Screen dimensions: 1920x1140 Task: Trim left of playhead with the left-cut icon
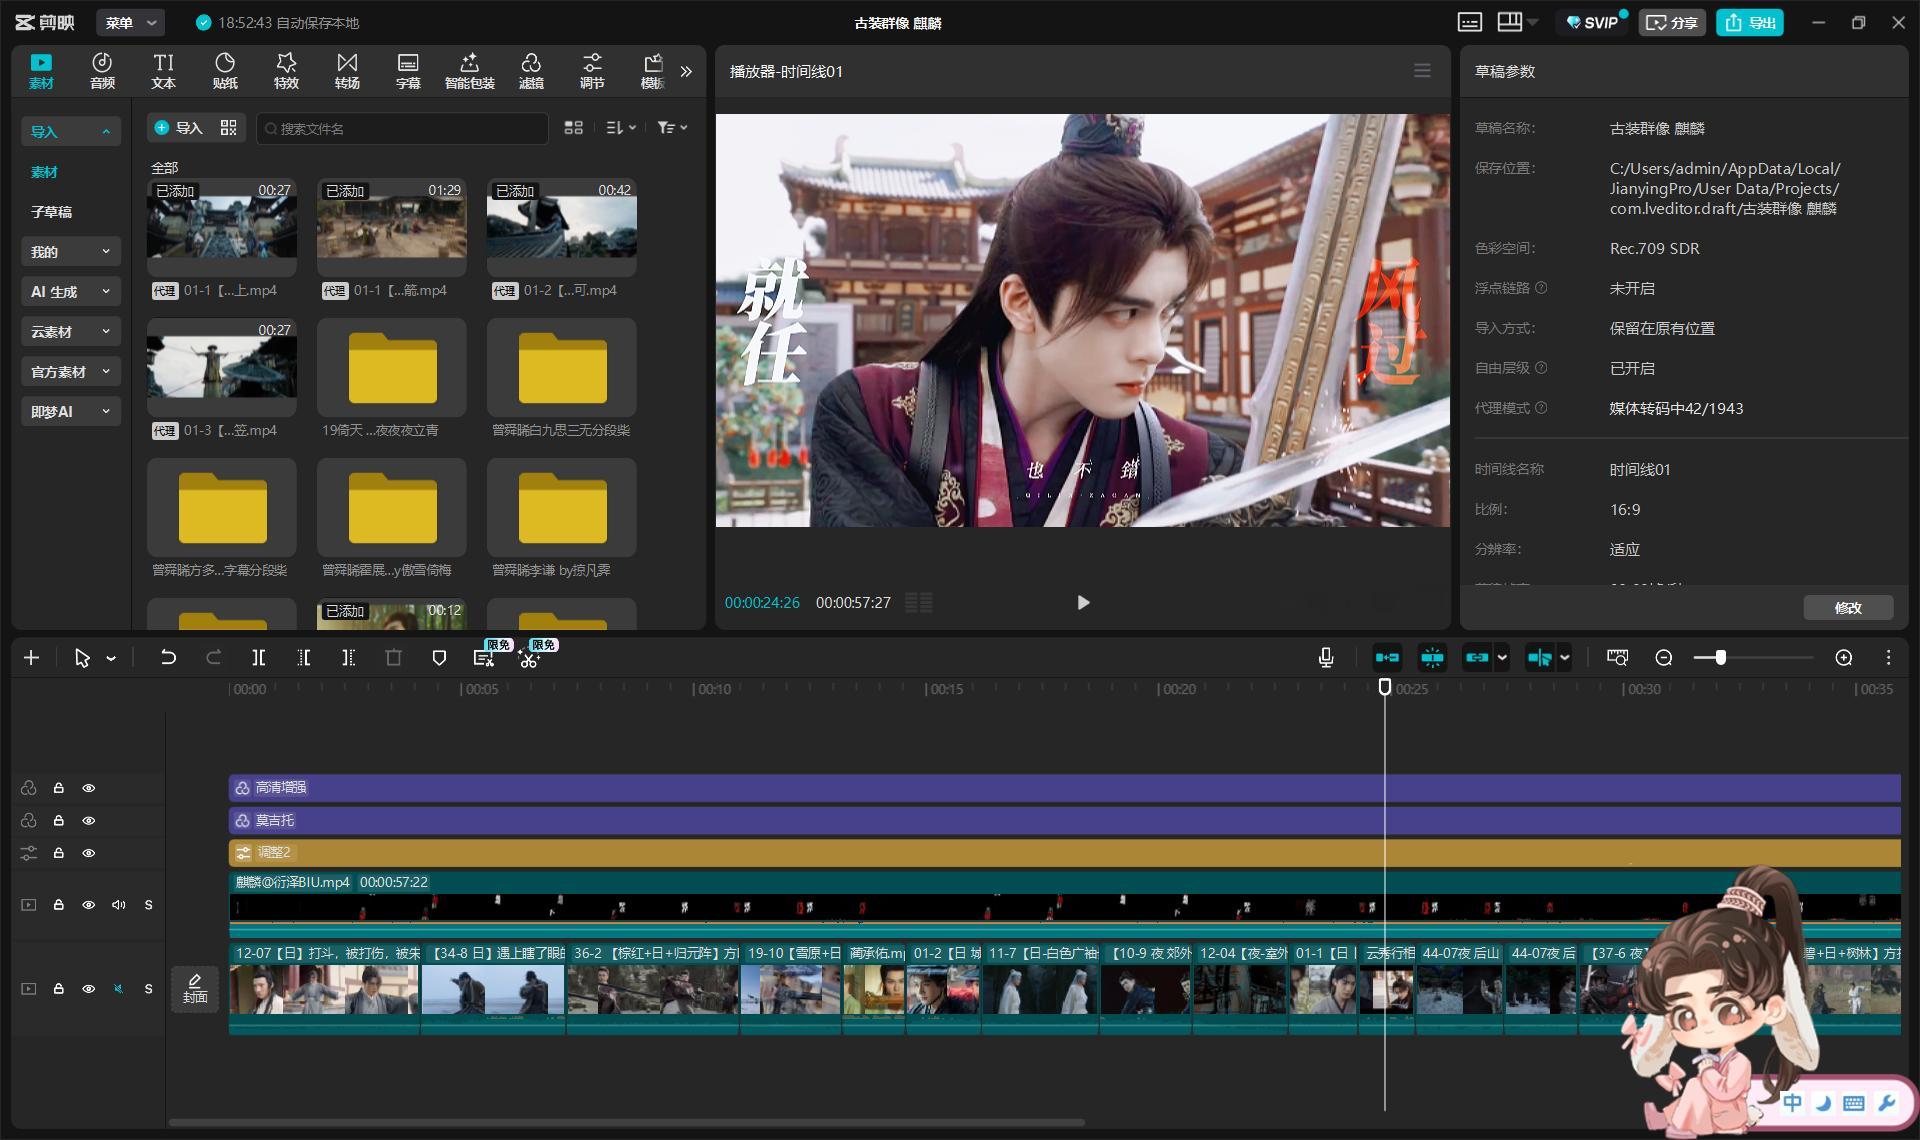coord(303,657)
